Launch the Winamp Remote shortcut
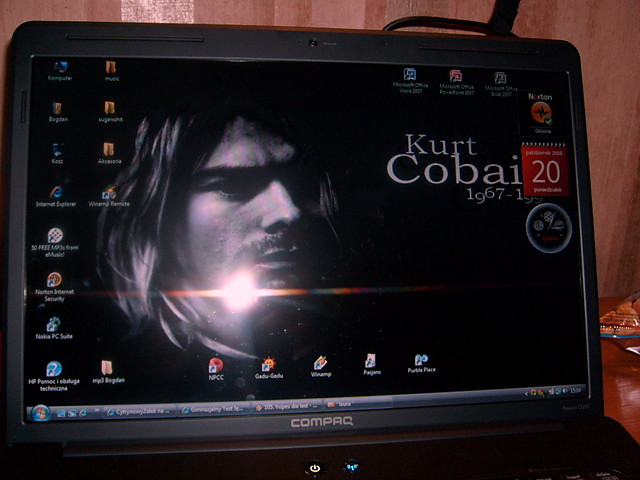This screenshot has width=640, height=480. (x=109, y=196)
